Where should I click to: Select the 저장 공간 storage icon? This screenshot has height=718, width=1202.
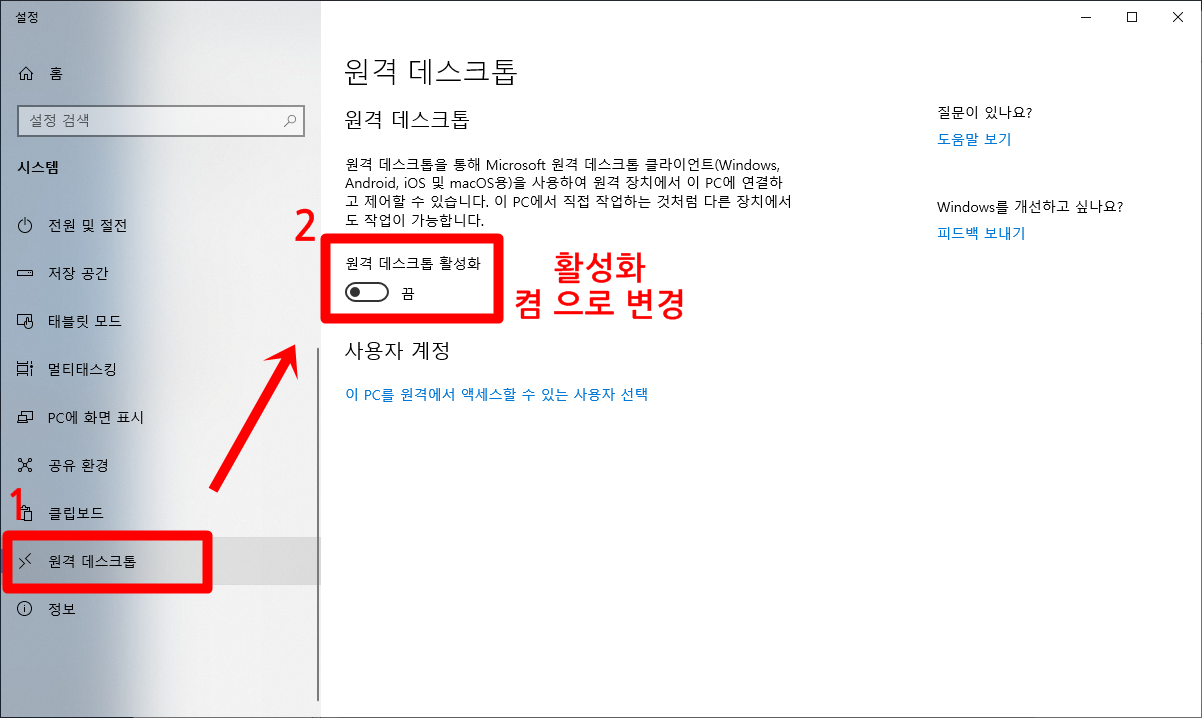[x=26, y=273]
